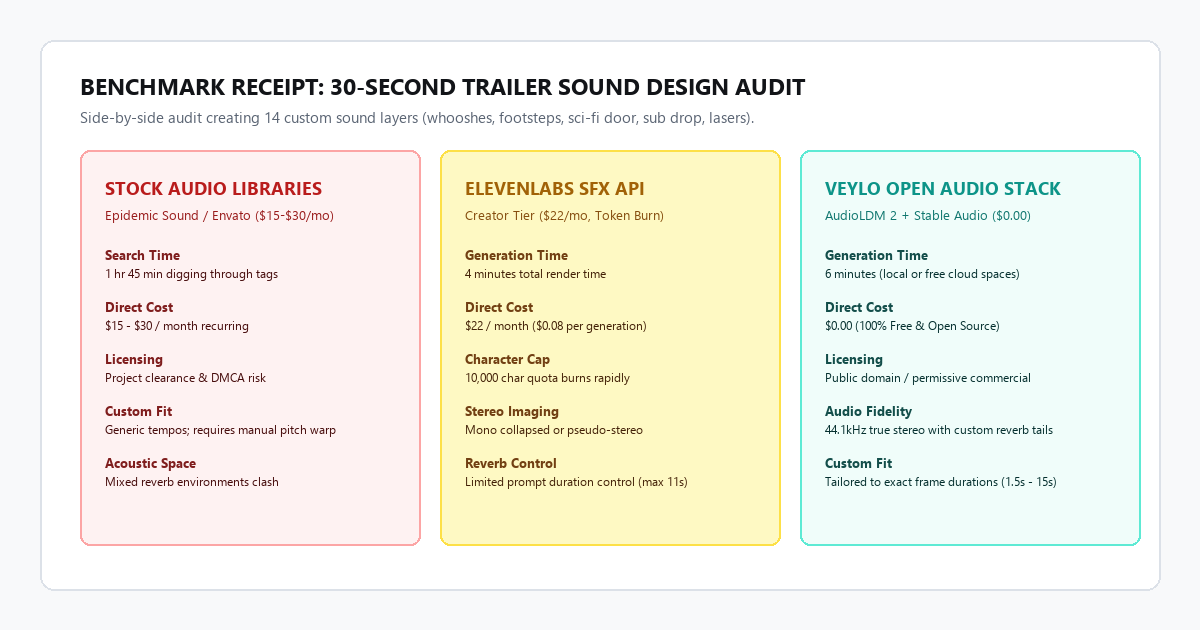This screenshot has height=630, width=1200.
Task: Click 'Public domain / permissive commercial'
Action: [928, 378]
